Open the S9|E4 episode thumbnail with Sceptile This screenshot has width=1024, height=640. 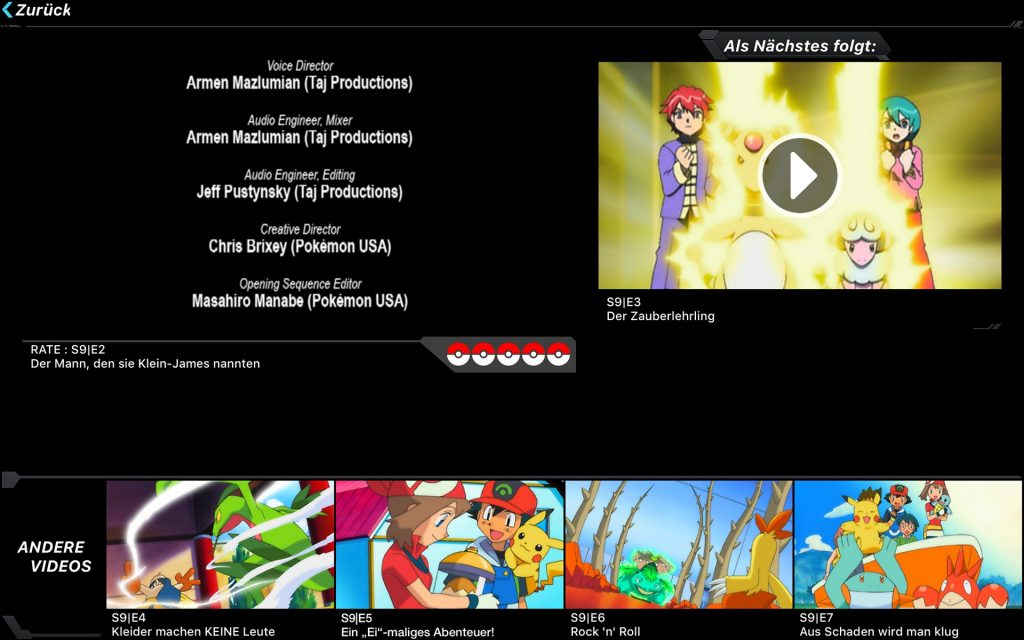[220, 544]
